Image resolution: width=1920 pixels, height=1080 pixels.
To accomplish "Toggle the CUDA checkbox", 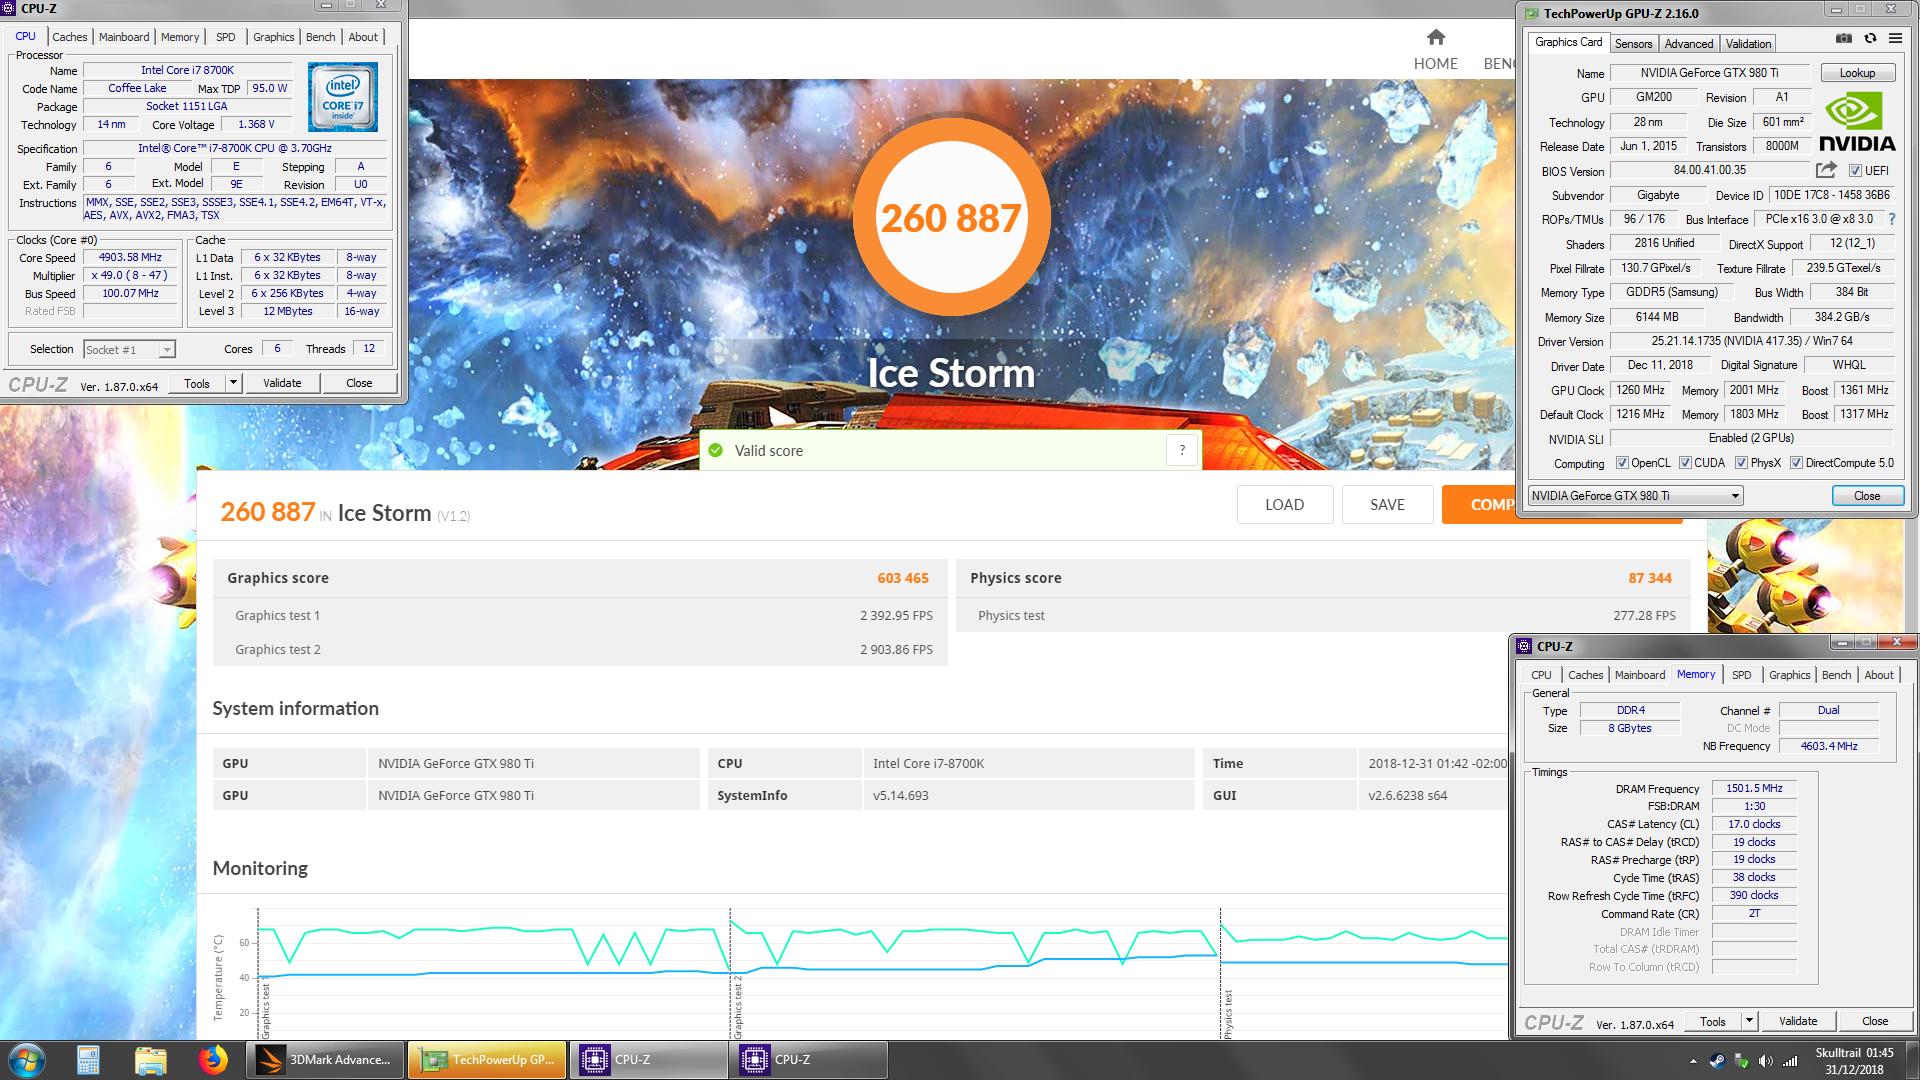I will 1685,463.
